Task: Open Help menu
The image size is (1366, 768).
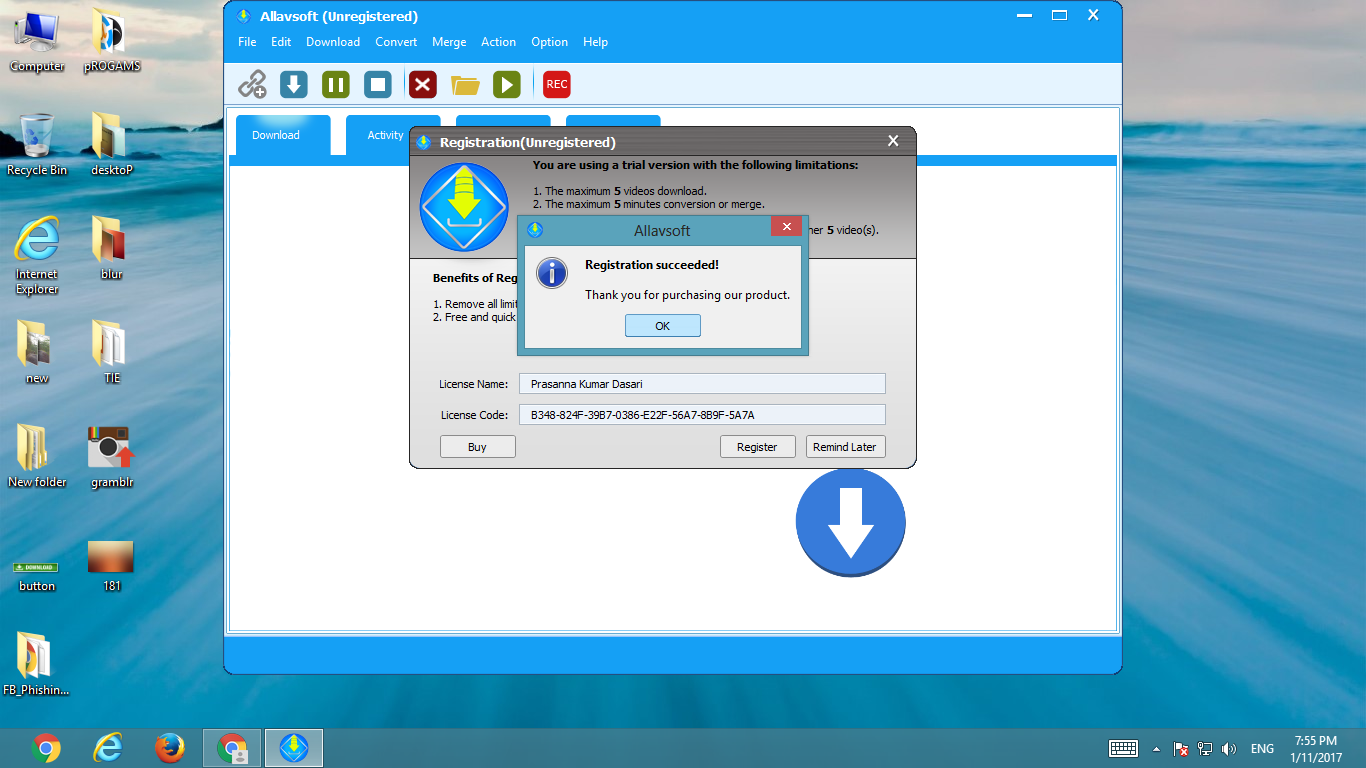Action: tap(595, 42)
